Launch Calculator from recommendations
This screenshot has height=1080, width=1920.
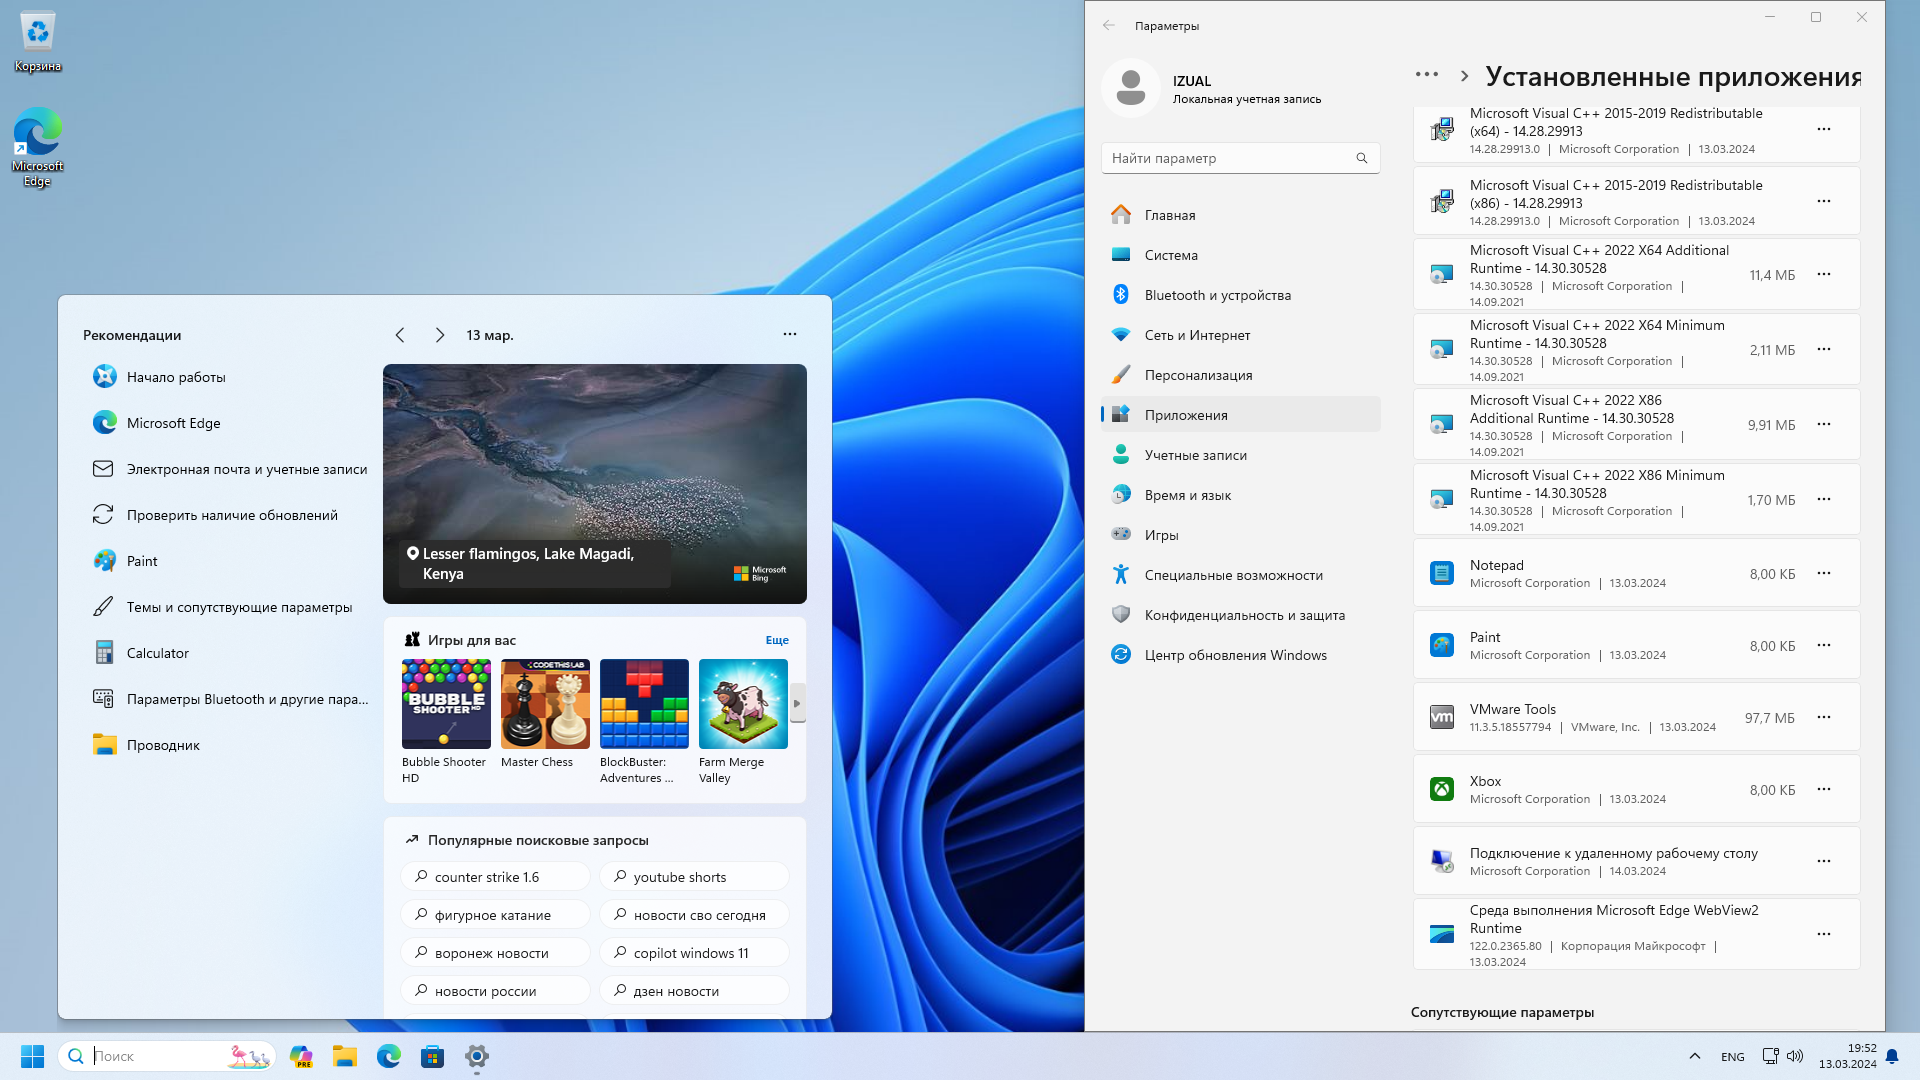[x=230, y=653]
